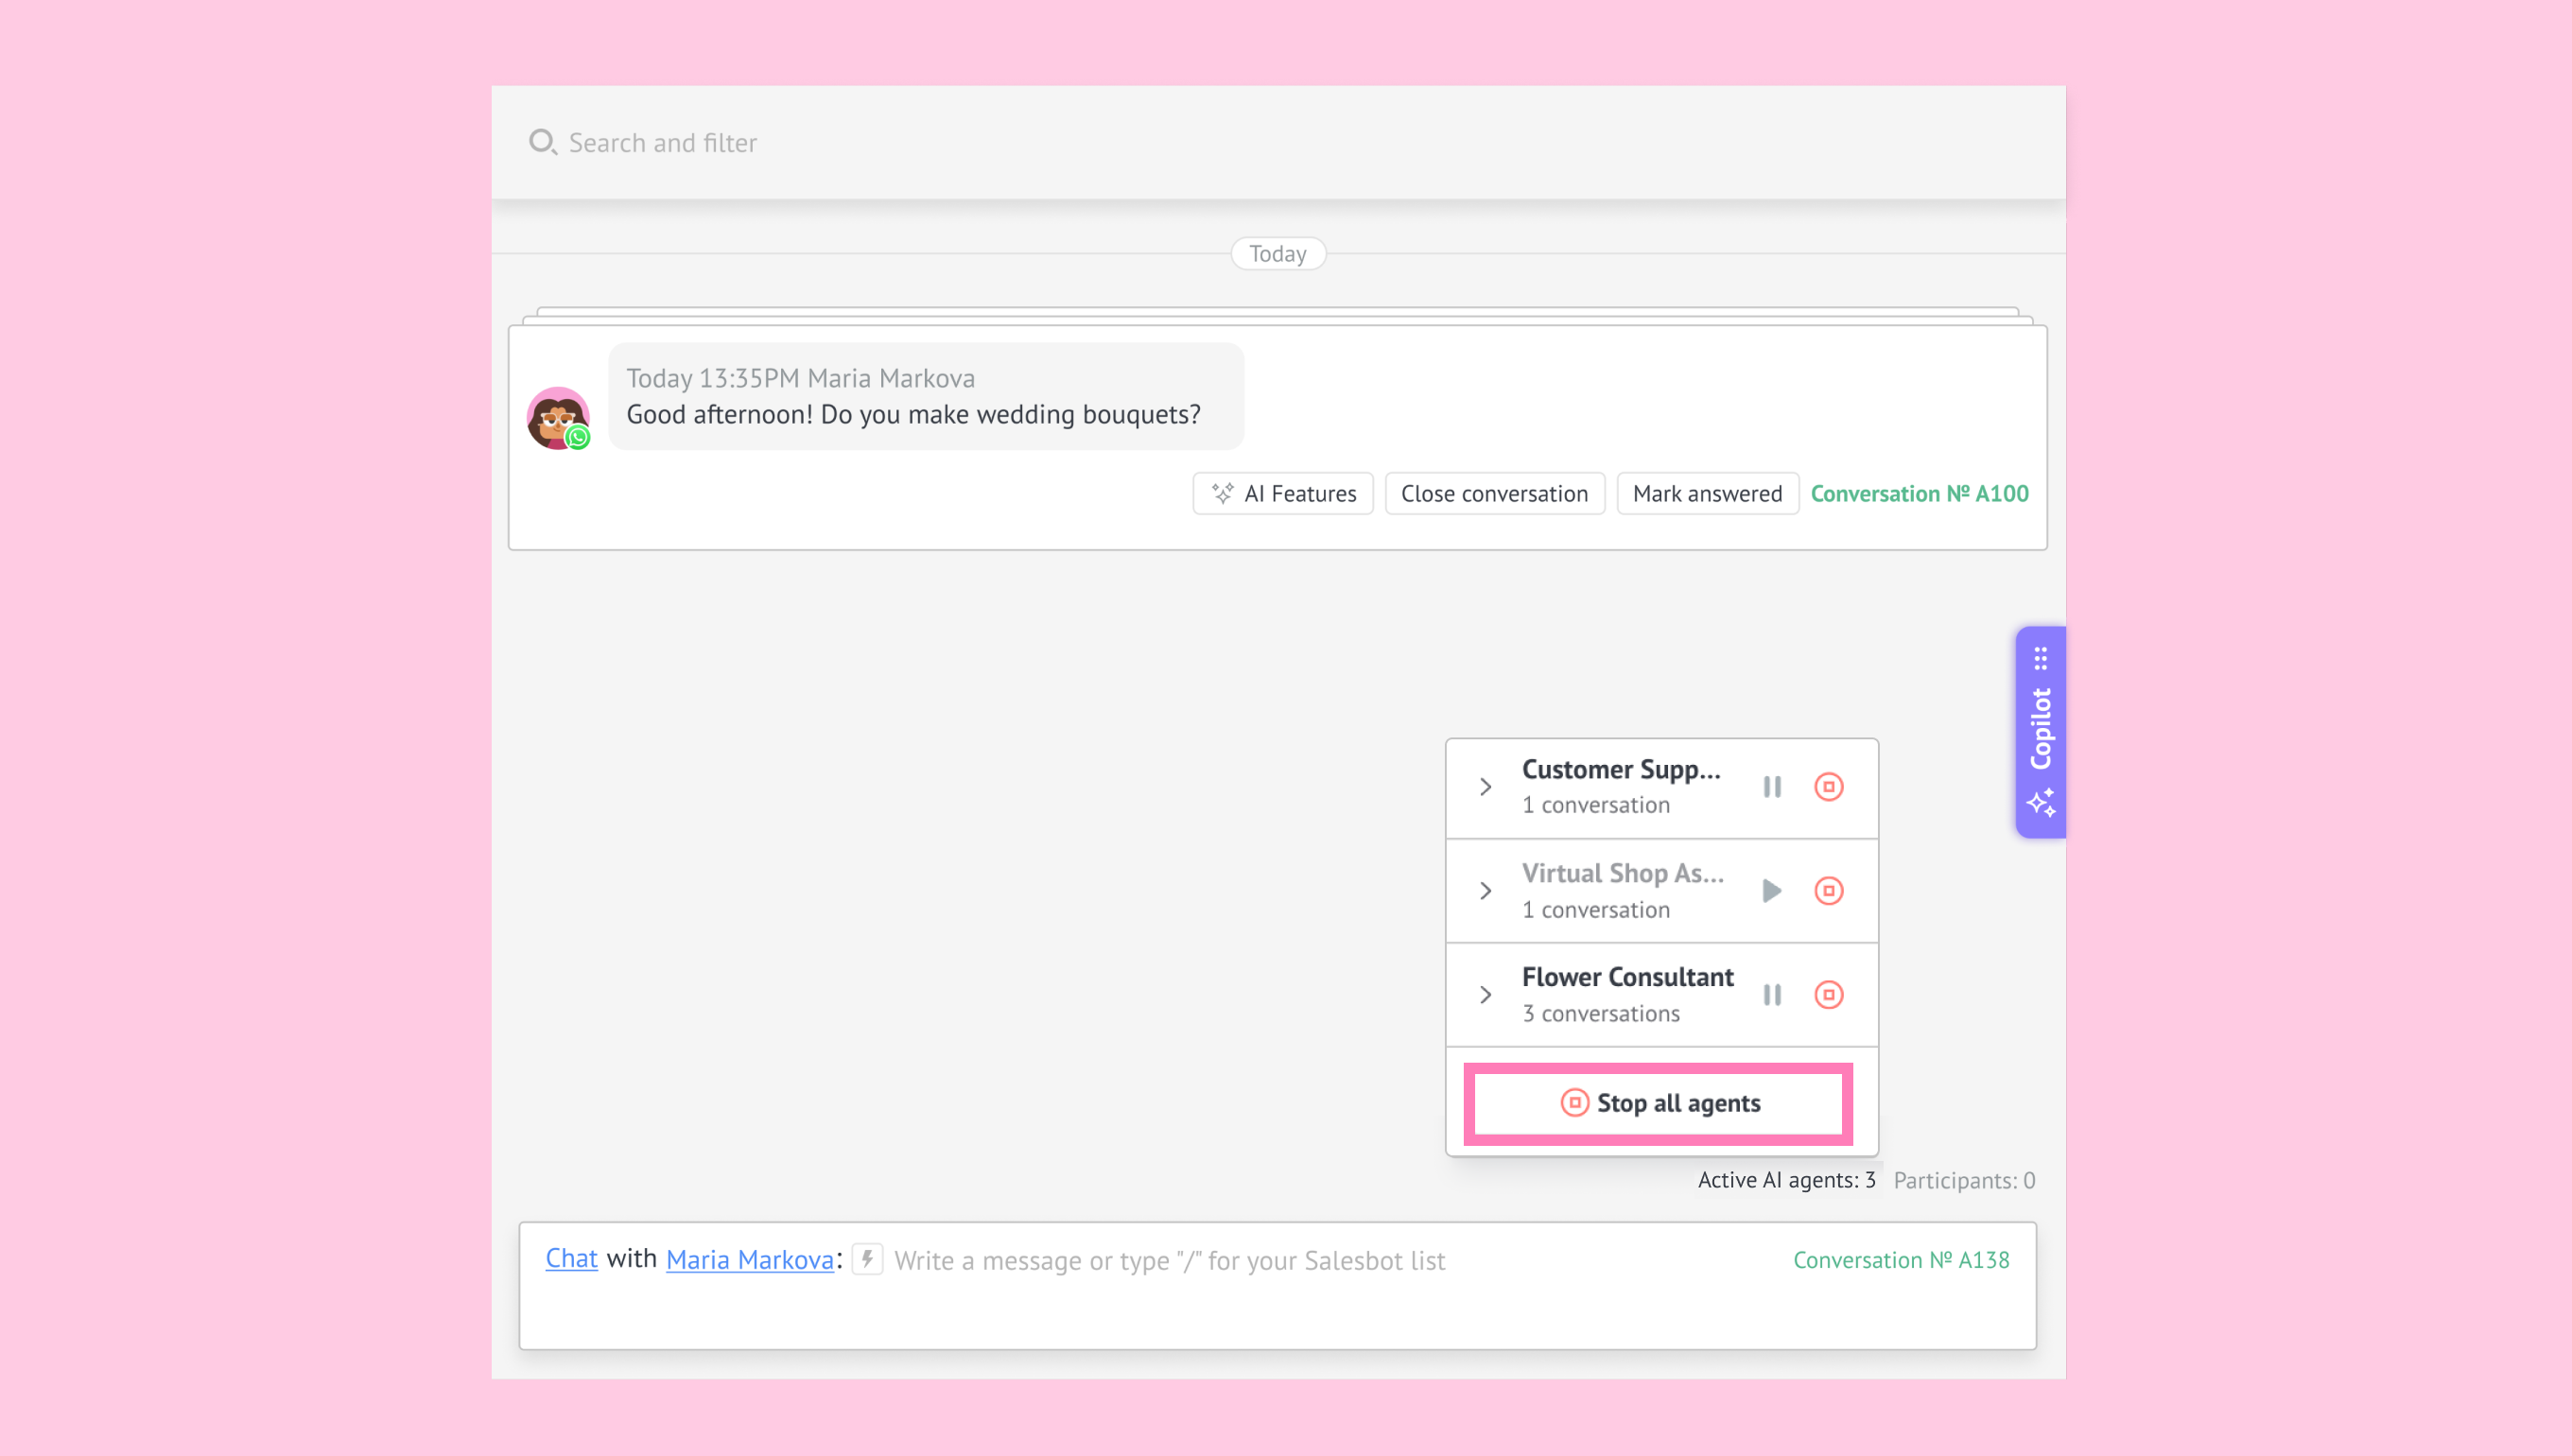Stop the Flower Consultant agent
The height and width of the screenshot is (1456, 2572).
coord(1828,995)
